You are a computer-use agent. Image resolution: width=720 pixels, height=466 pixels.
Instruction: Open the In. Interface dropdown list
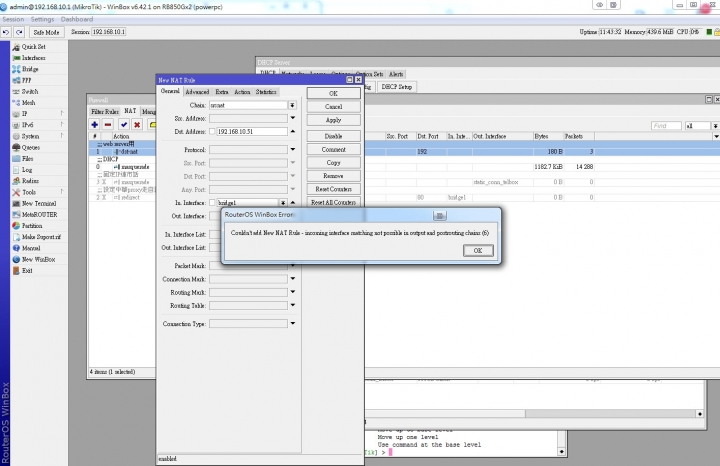[x=283, y=202]
